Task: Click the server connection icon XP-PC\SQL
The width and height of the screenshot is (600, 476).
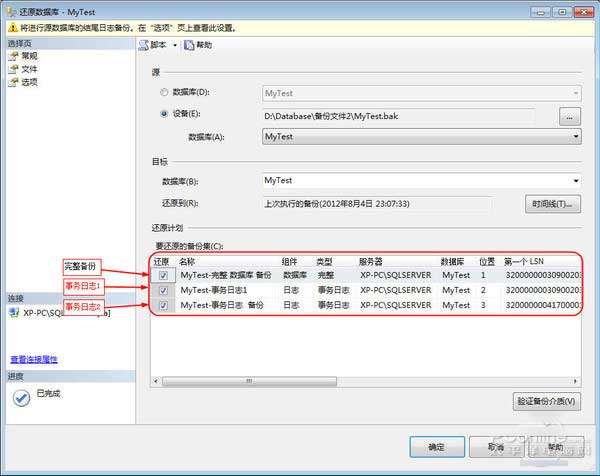Action: click(14, 312)
